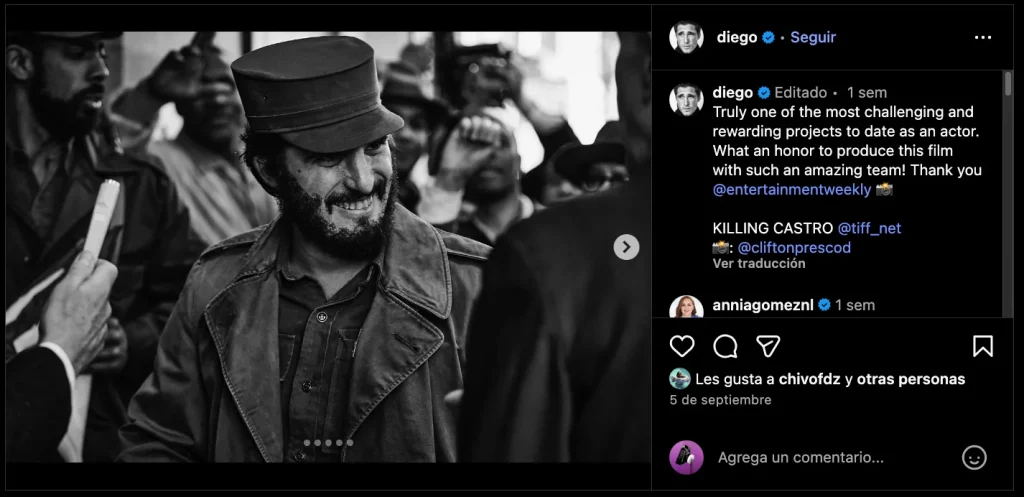Like the post with the heart icon

682,346
